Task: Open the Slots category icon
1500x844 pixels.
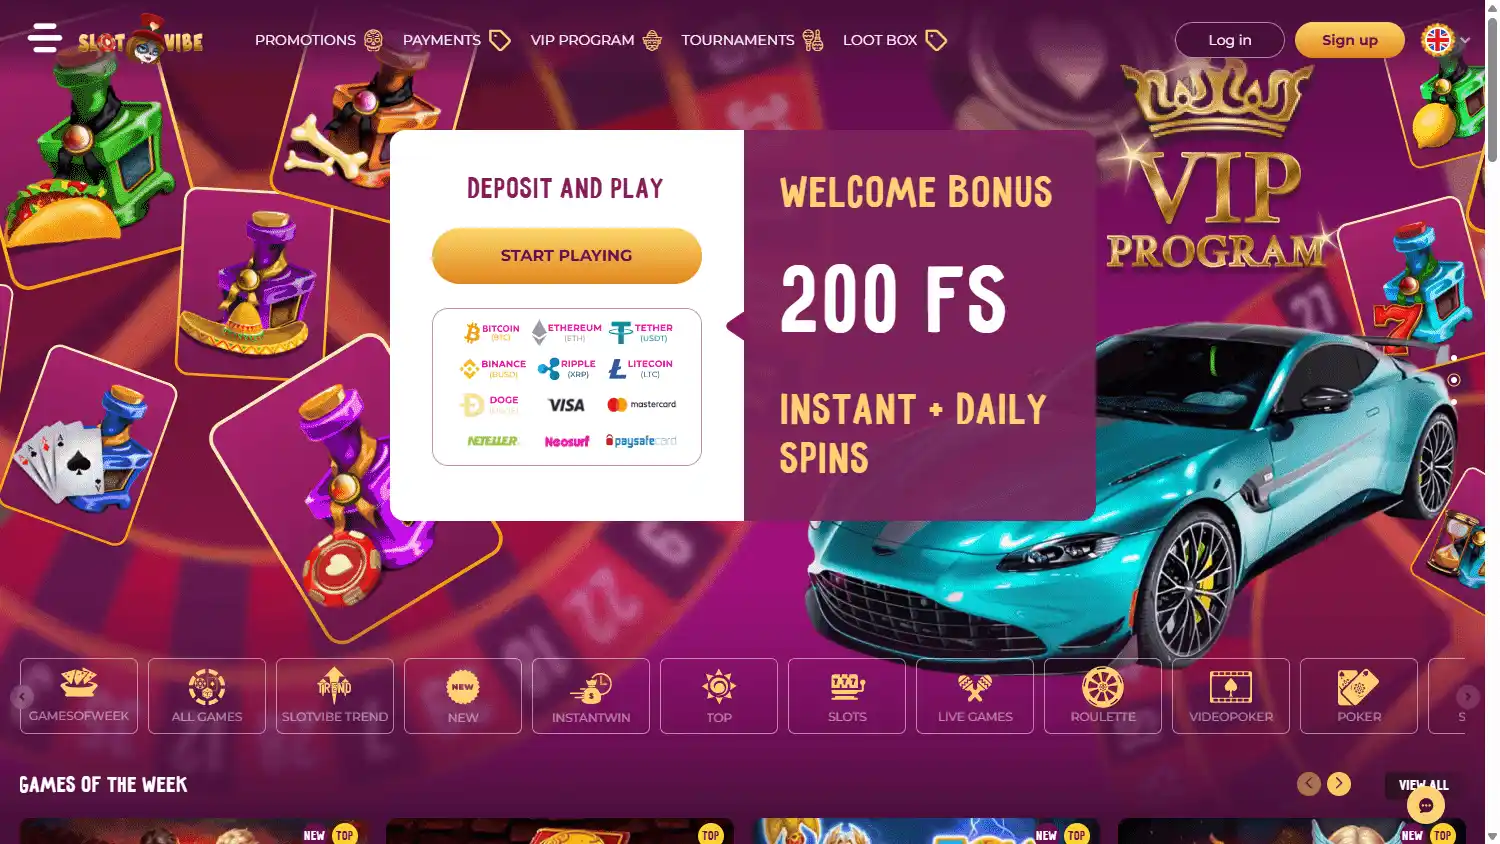Action: click(x=847, y=687)
